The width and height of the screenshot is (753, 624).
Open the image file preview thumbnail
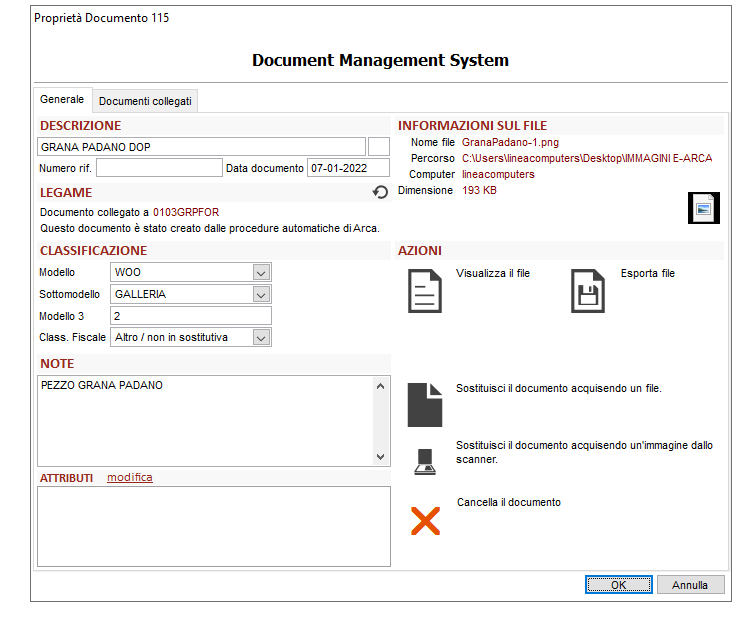pyautogui.click(x=704, y=208)
